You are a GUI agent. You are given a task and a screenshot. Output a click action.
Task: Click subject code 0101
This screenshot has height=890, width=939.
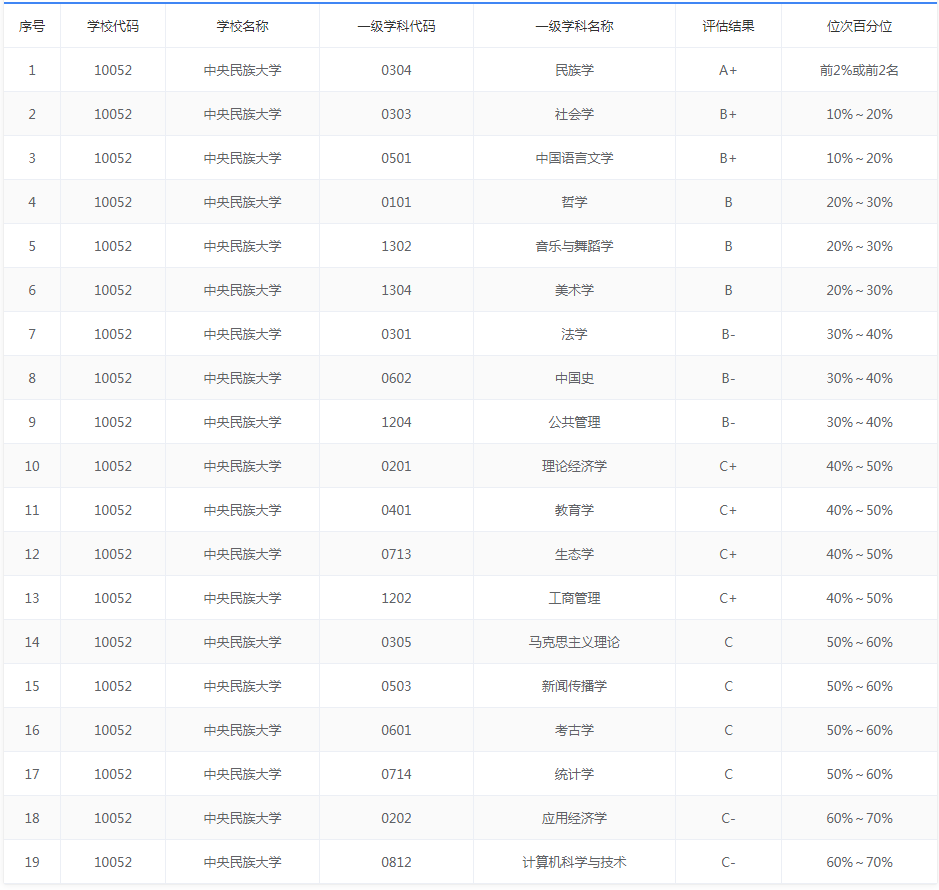click(396, 202)
